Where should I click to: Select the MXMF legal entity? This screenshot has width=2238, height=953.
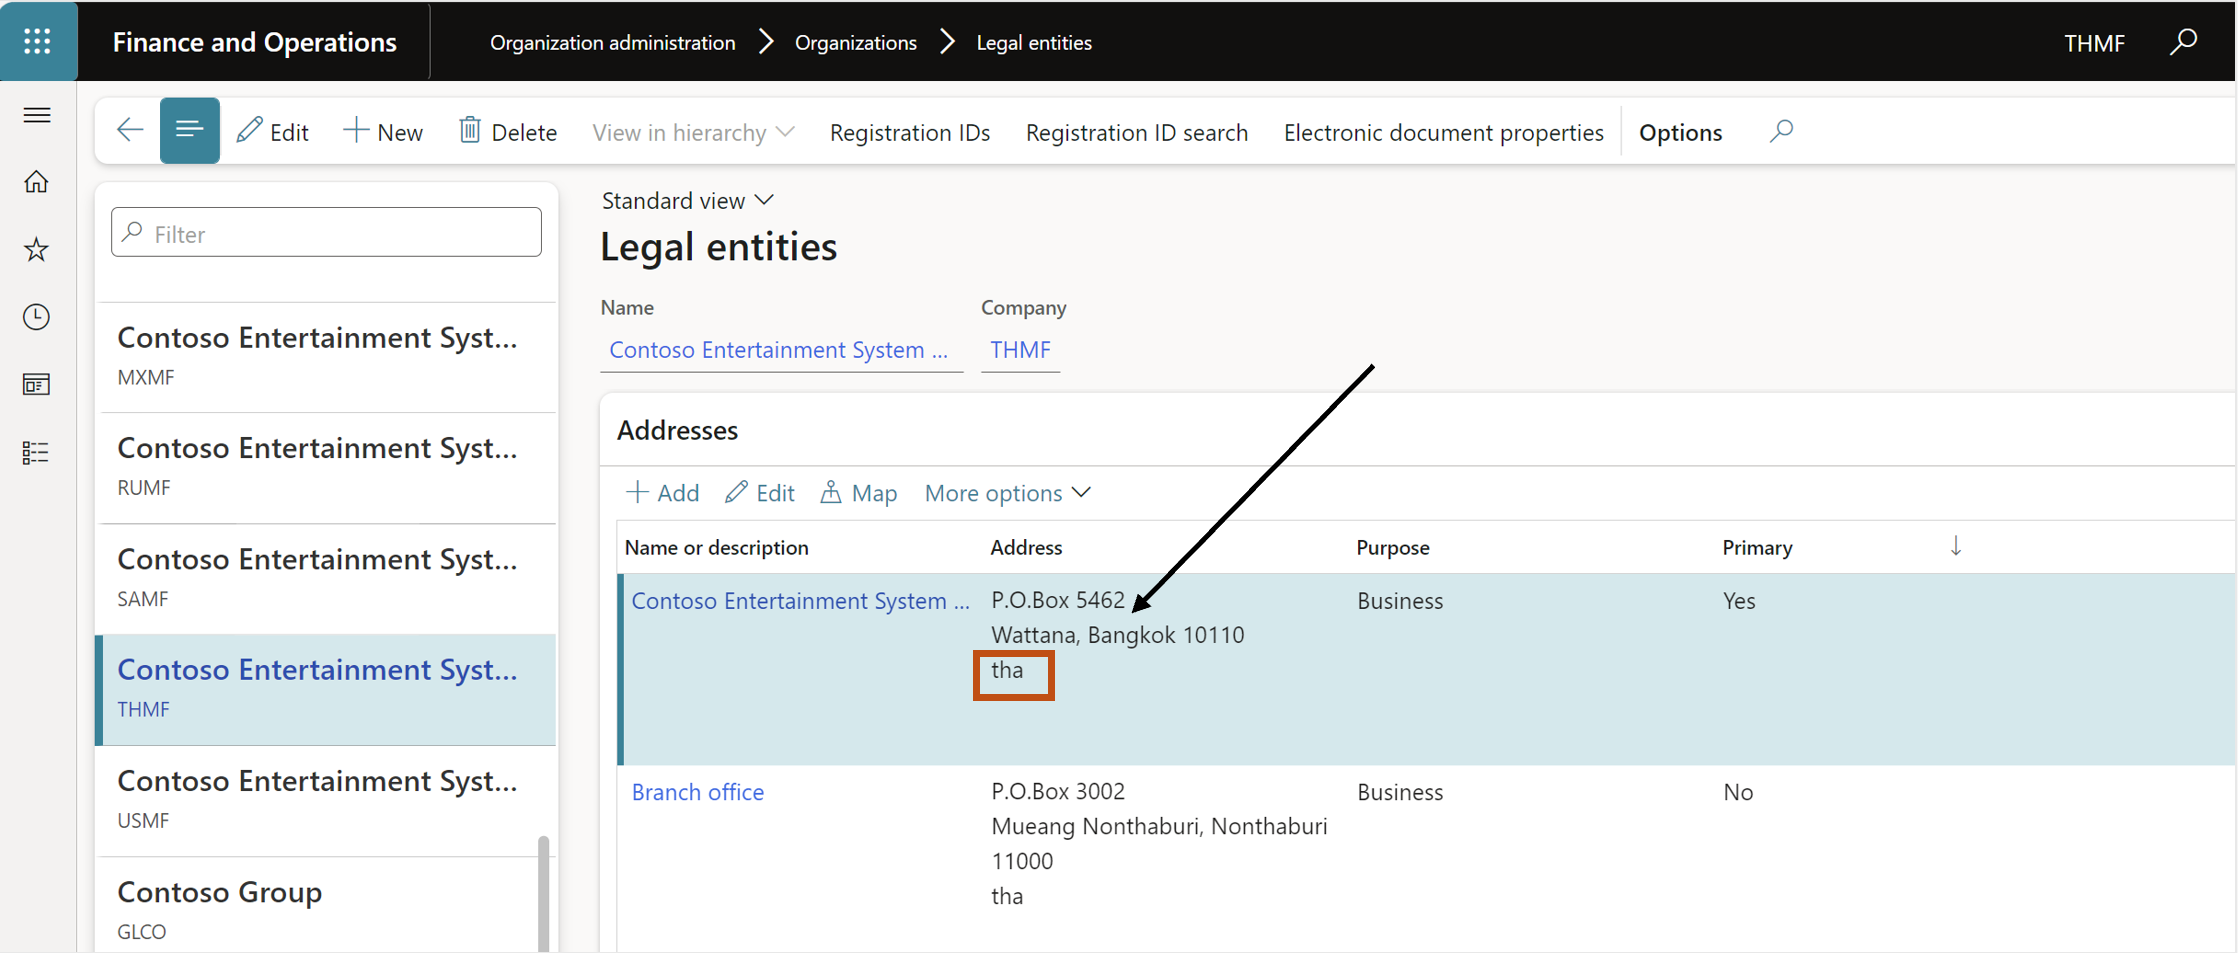326,357
